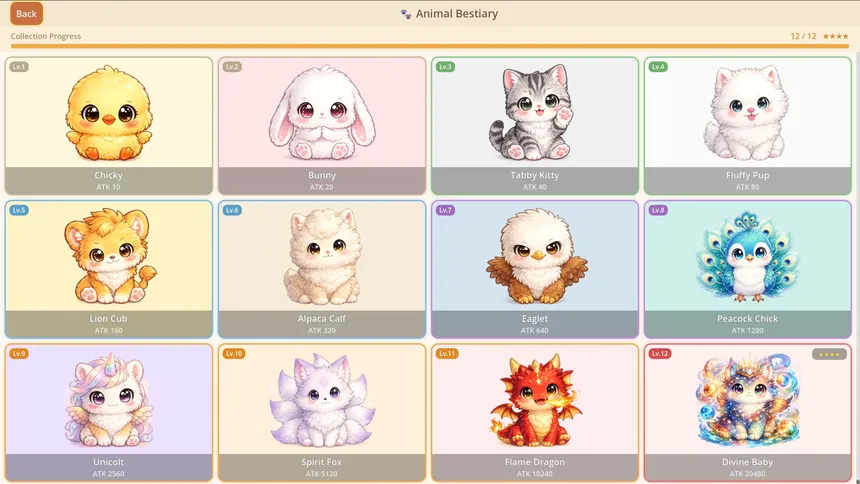This screenshot has height=484, width=860.
Task: Click the Lv.12 badge on Divine Baby
Action: [660, 353]
